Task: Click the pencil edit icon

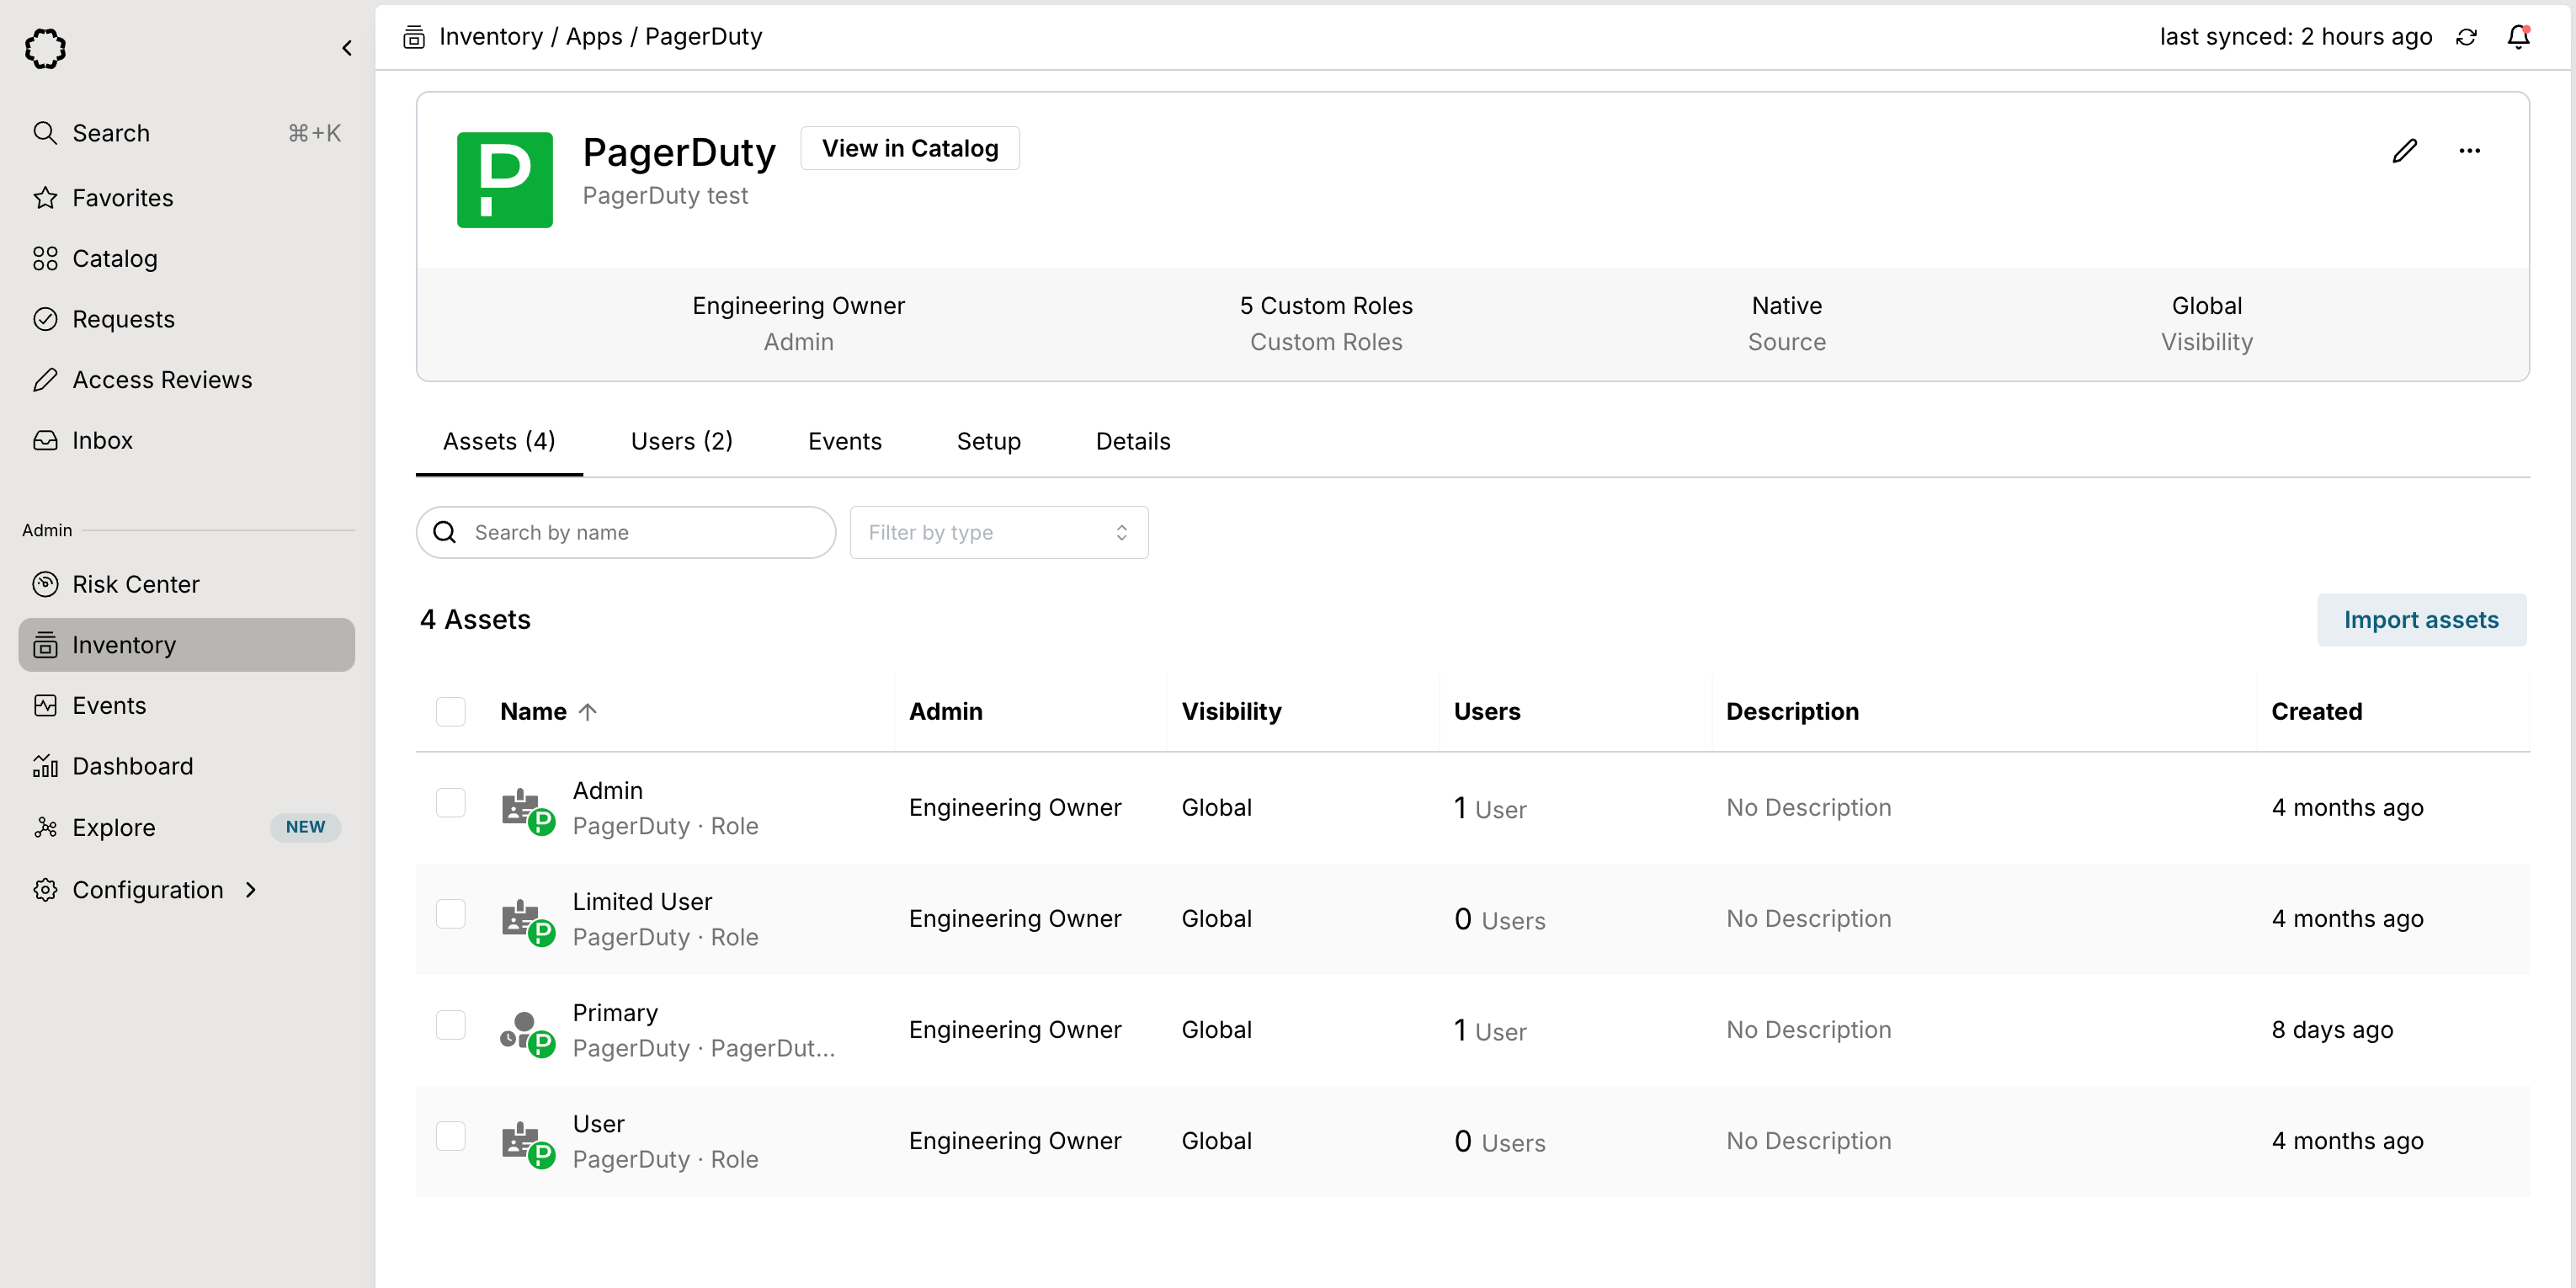Action: [2404, 151]
